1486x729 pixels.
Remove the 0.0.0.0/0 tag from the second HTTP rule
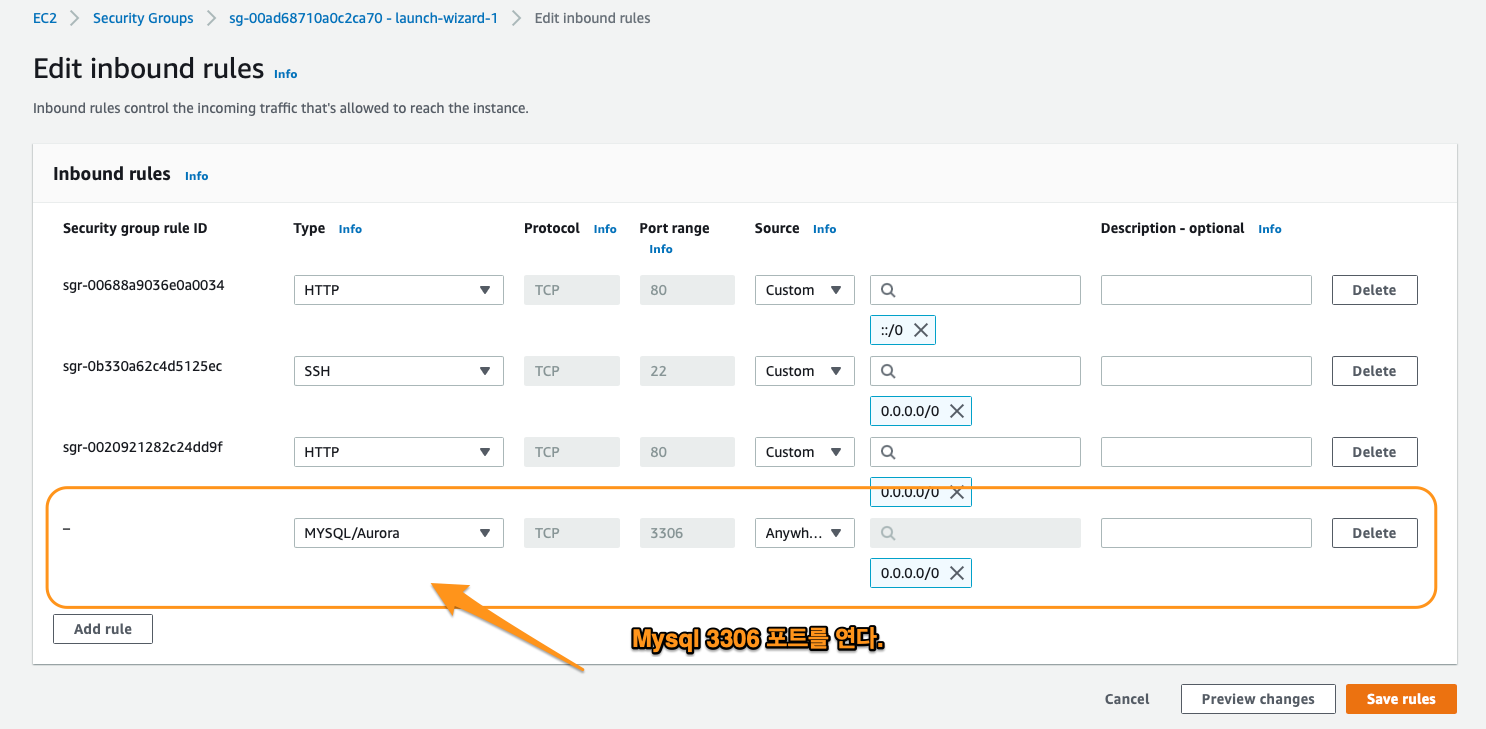(956, 491)
